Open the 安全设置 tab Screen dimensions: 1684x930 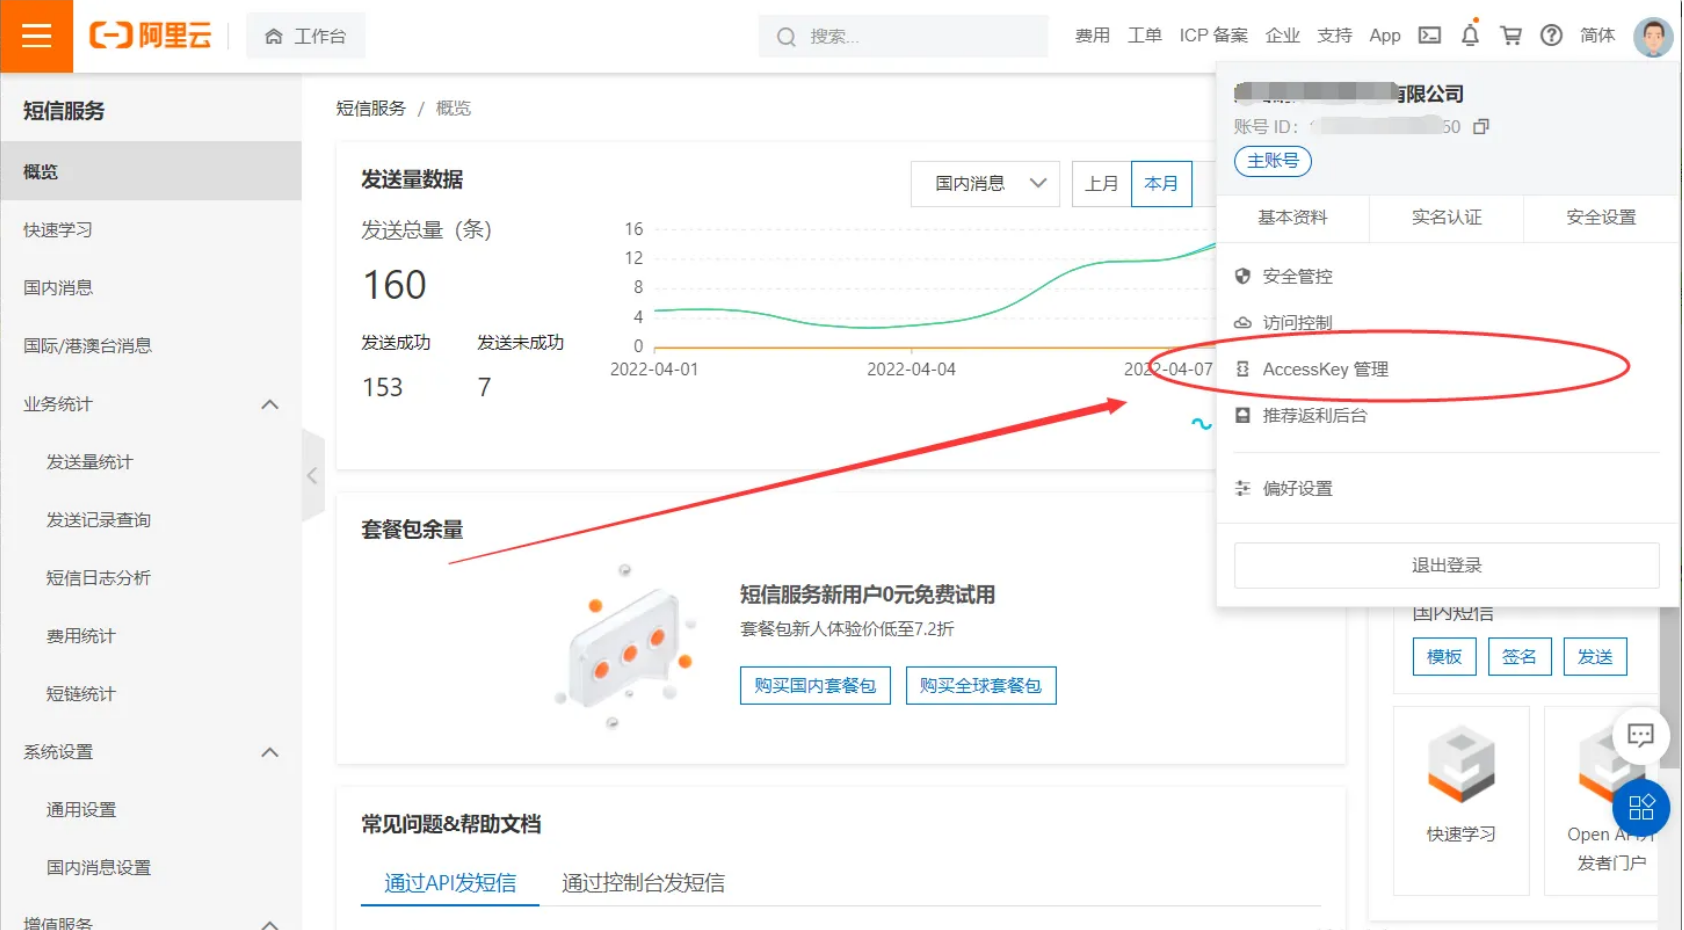[x=1600, y=218]
